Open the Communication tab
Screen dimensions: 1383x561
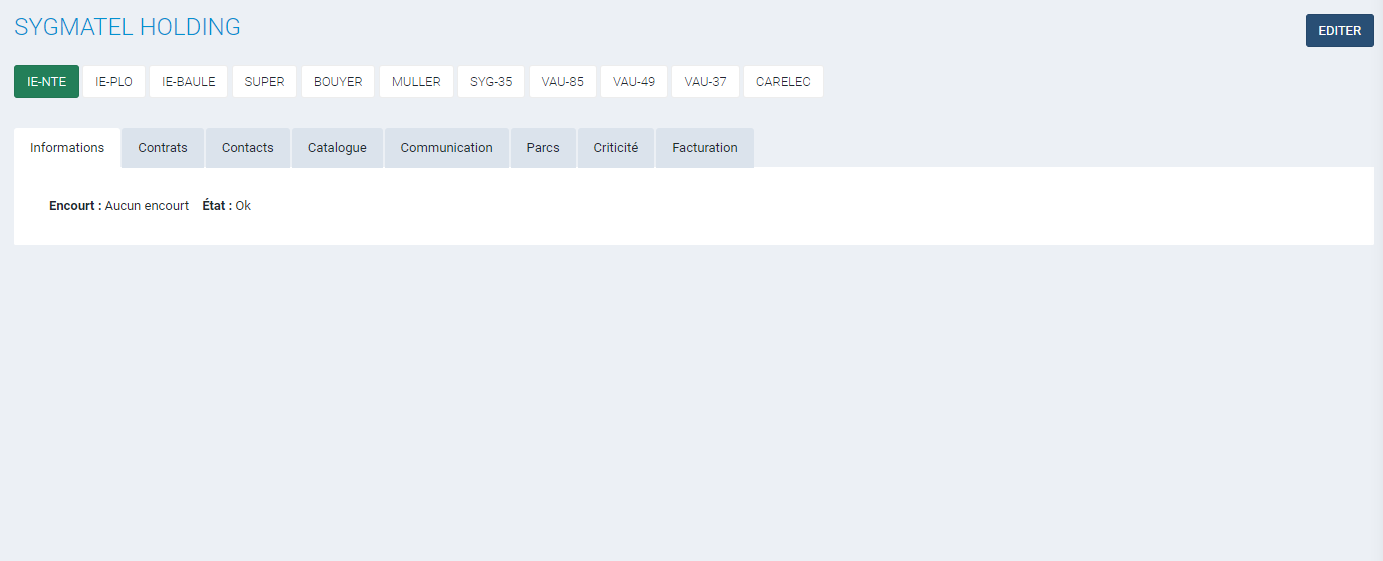tap(446, 148)
